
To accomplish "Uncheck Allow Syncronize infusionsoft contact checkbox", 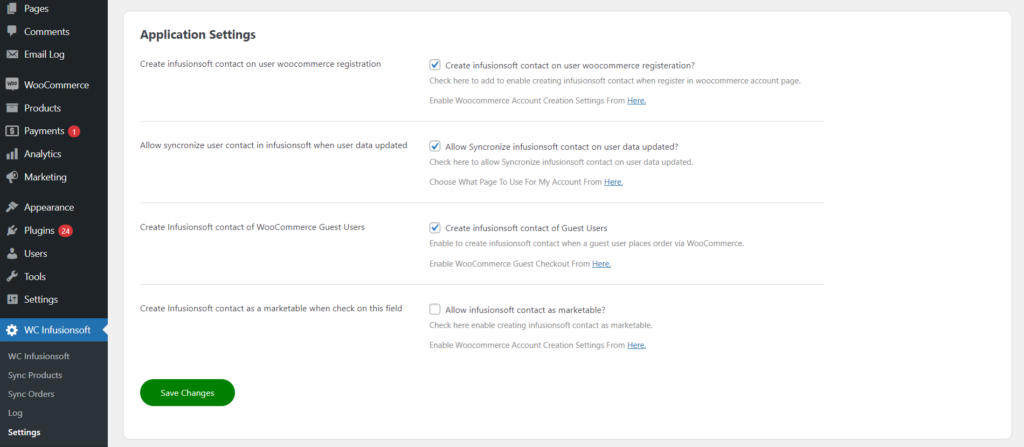I will point(435,146).
